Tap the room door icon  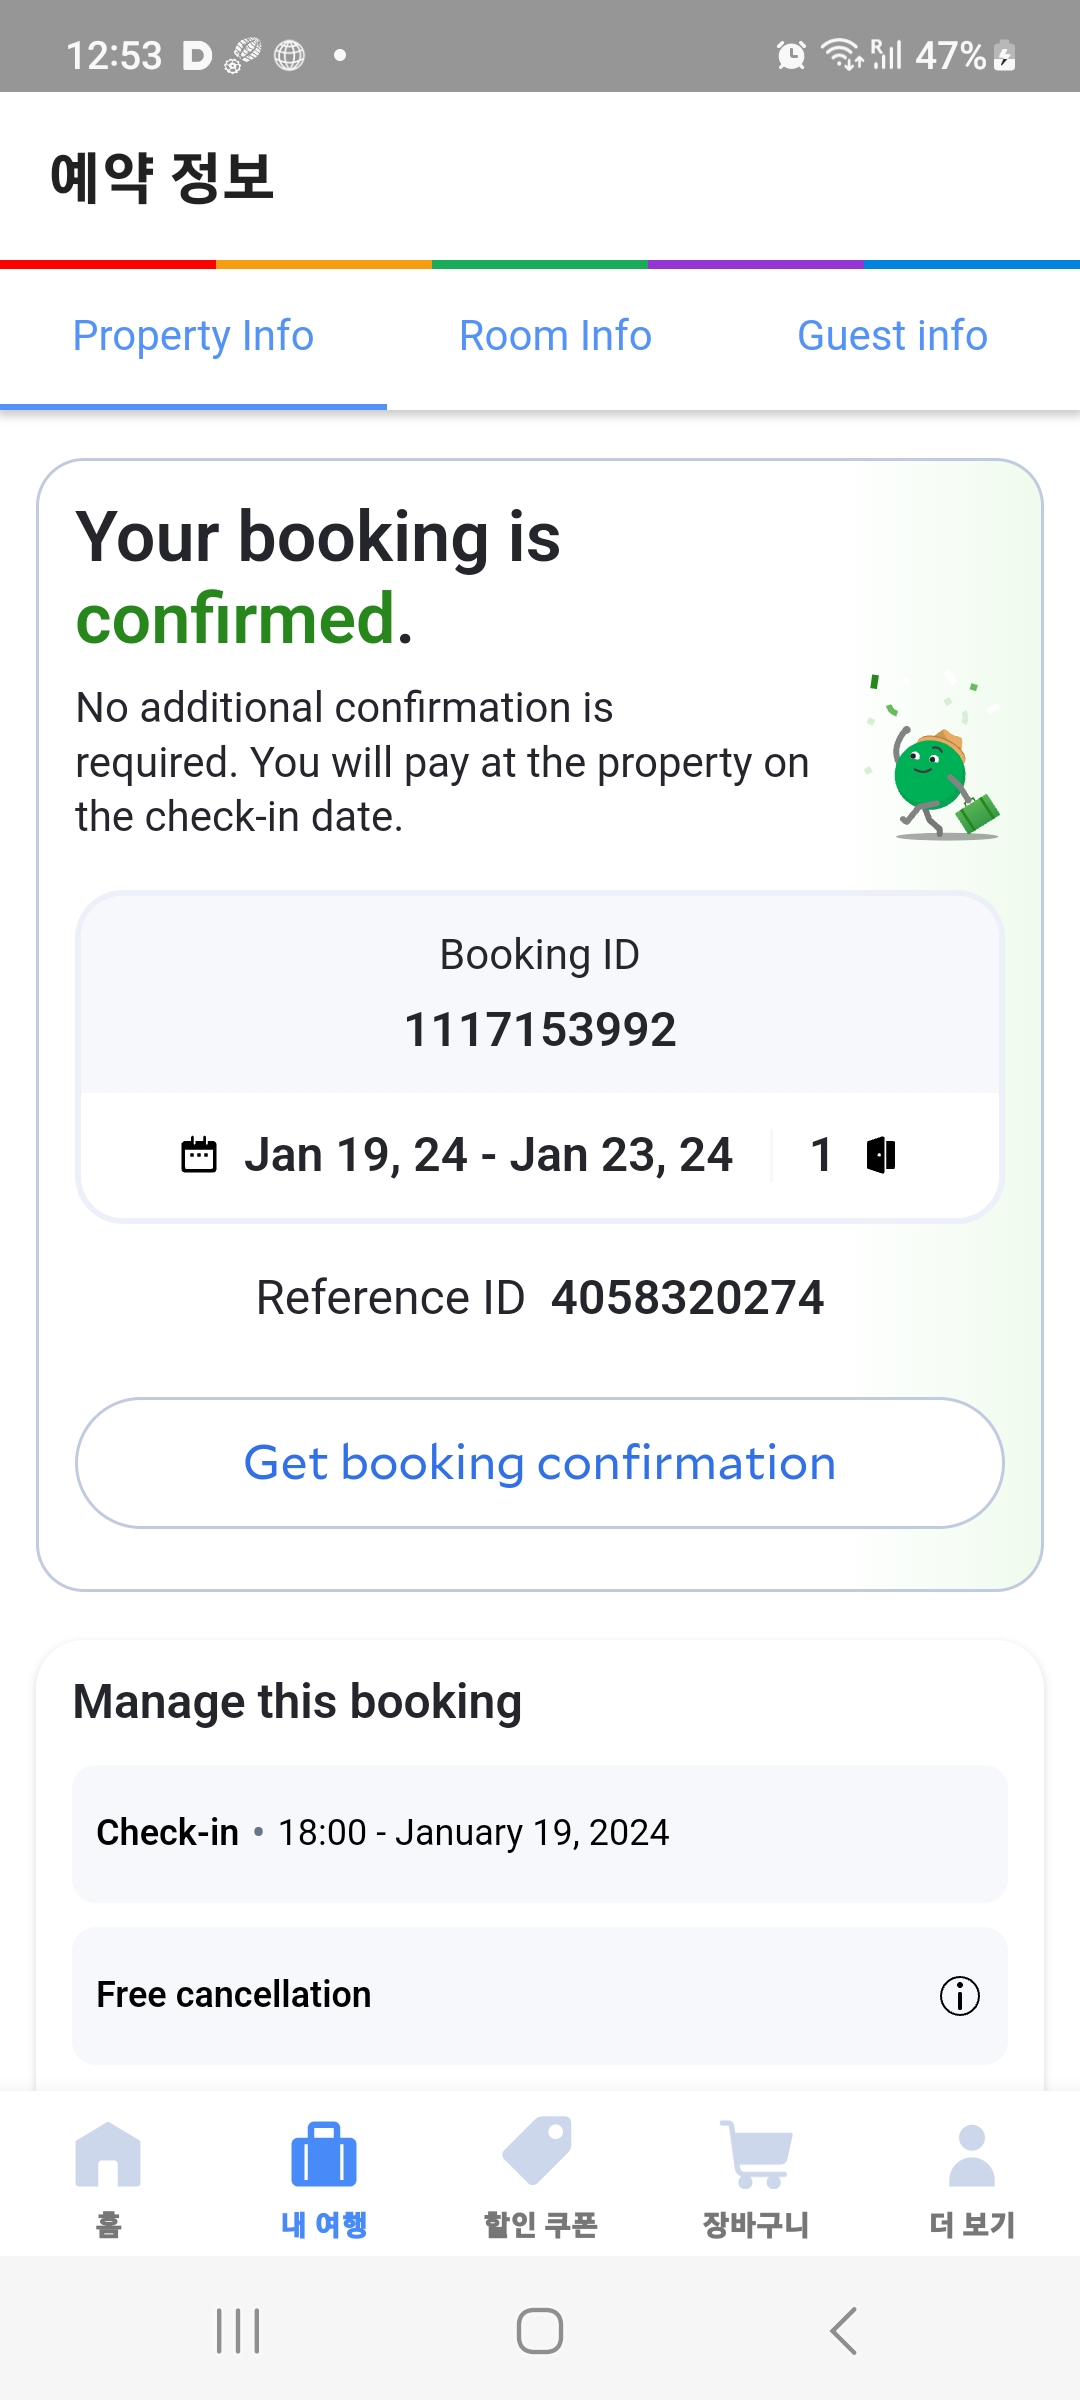(881, 1155)
